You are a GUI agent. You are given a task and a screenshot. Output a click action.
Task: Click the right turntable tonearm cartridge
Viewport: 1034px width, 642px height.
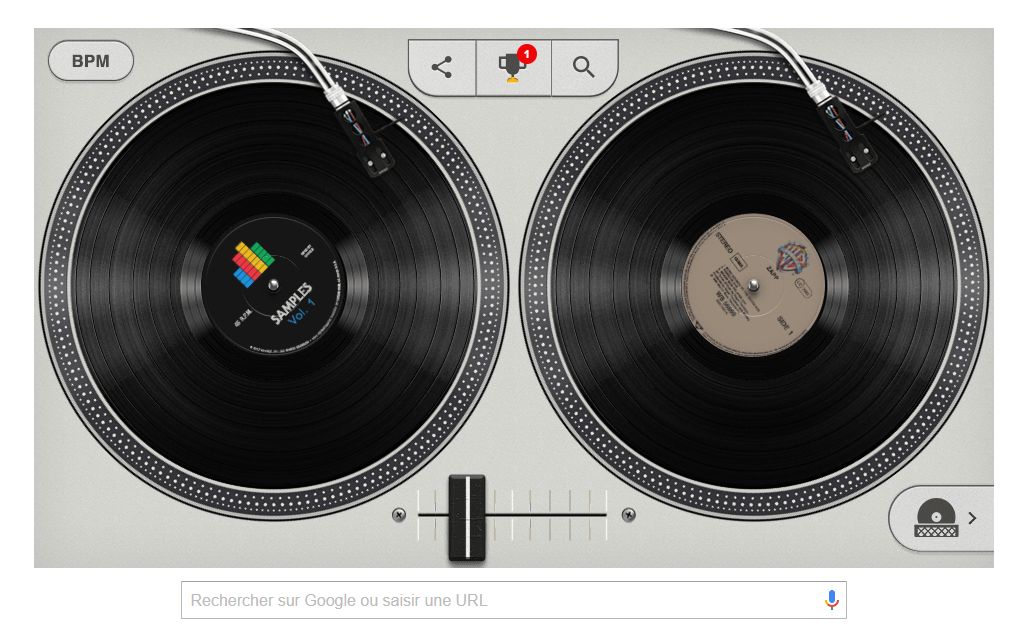(848, 134)
